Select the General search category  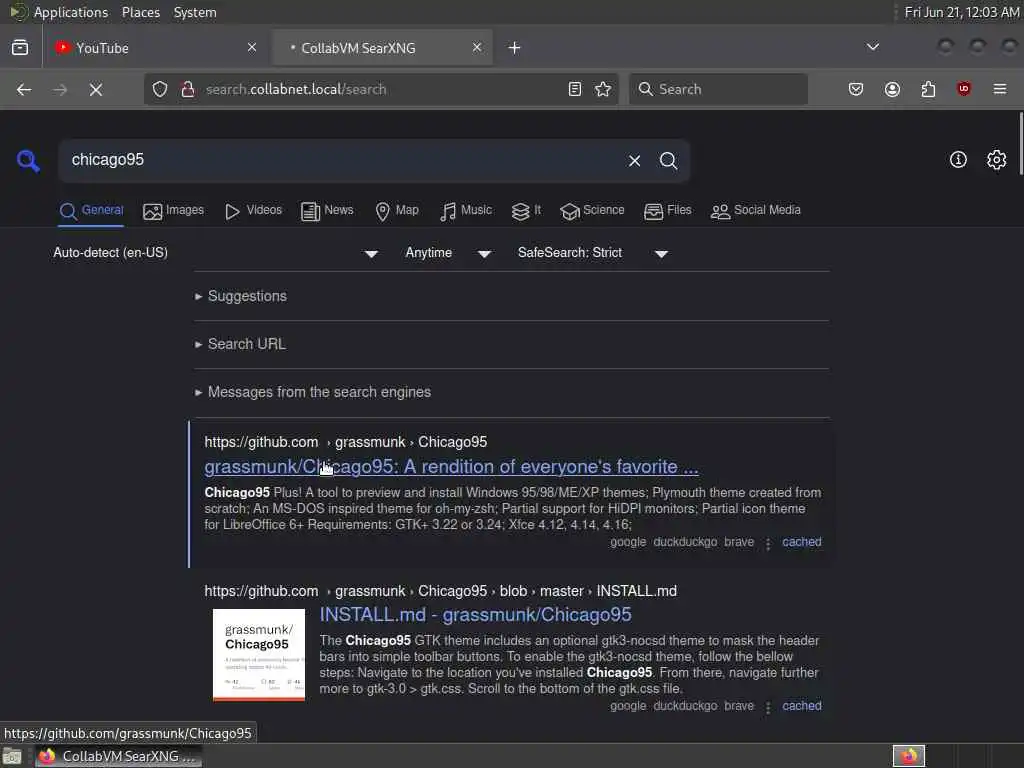(91, 210)
